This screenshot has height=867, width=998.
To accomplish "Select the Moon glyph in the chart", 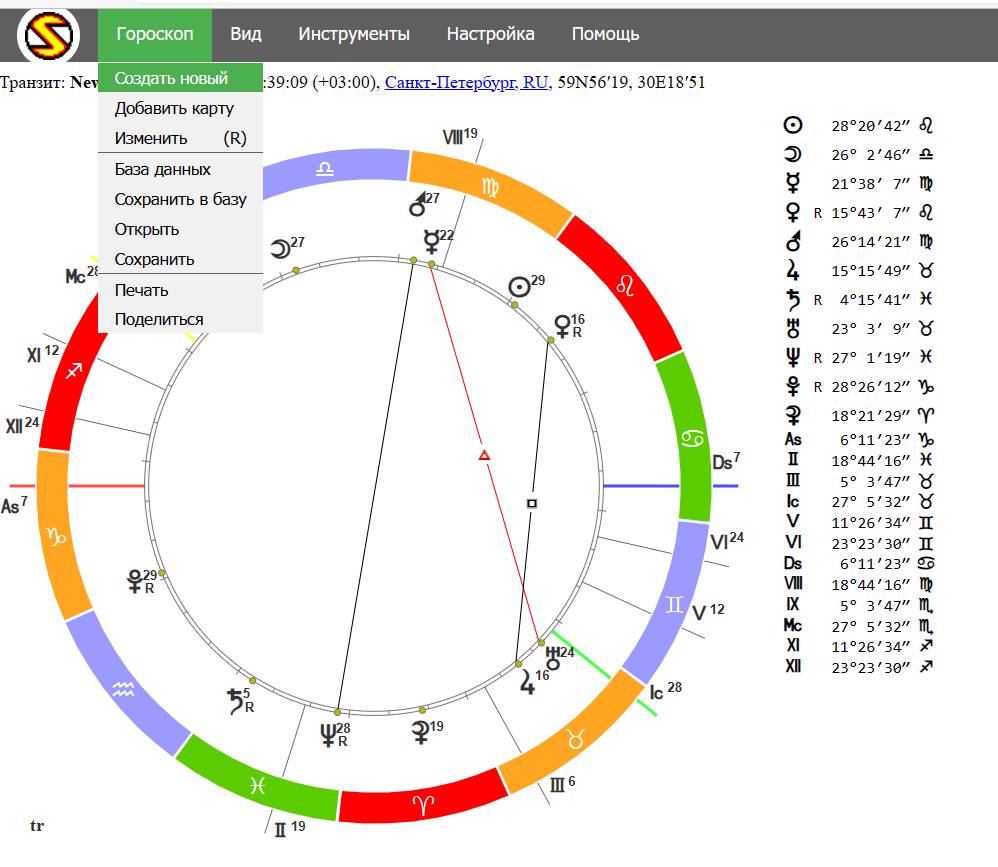I will pyautogui.click(x=280, y=248).
